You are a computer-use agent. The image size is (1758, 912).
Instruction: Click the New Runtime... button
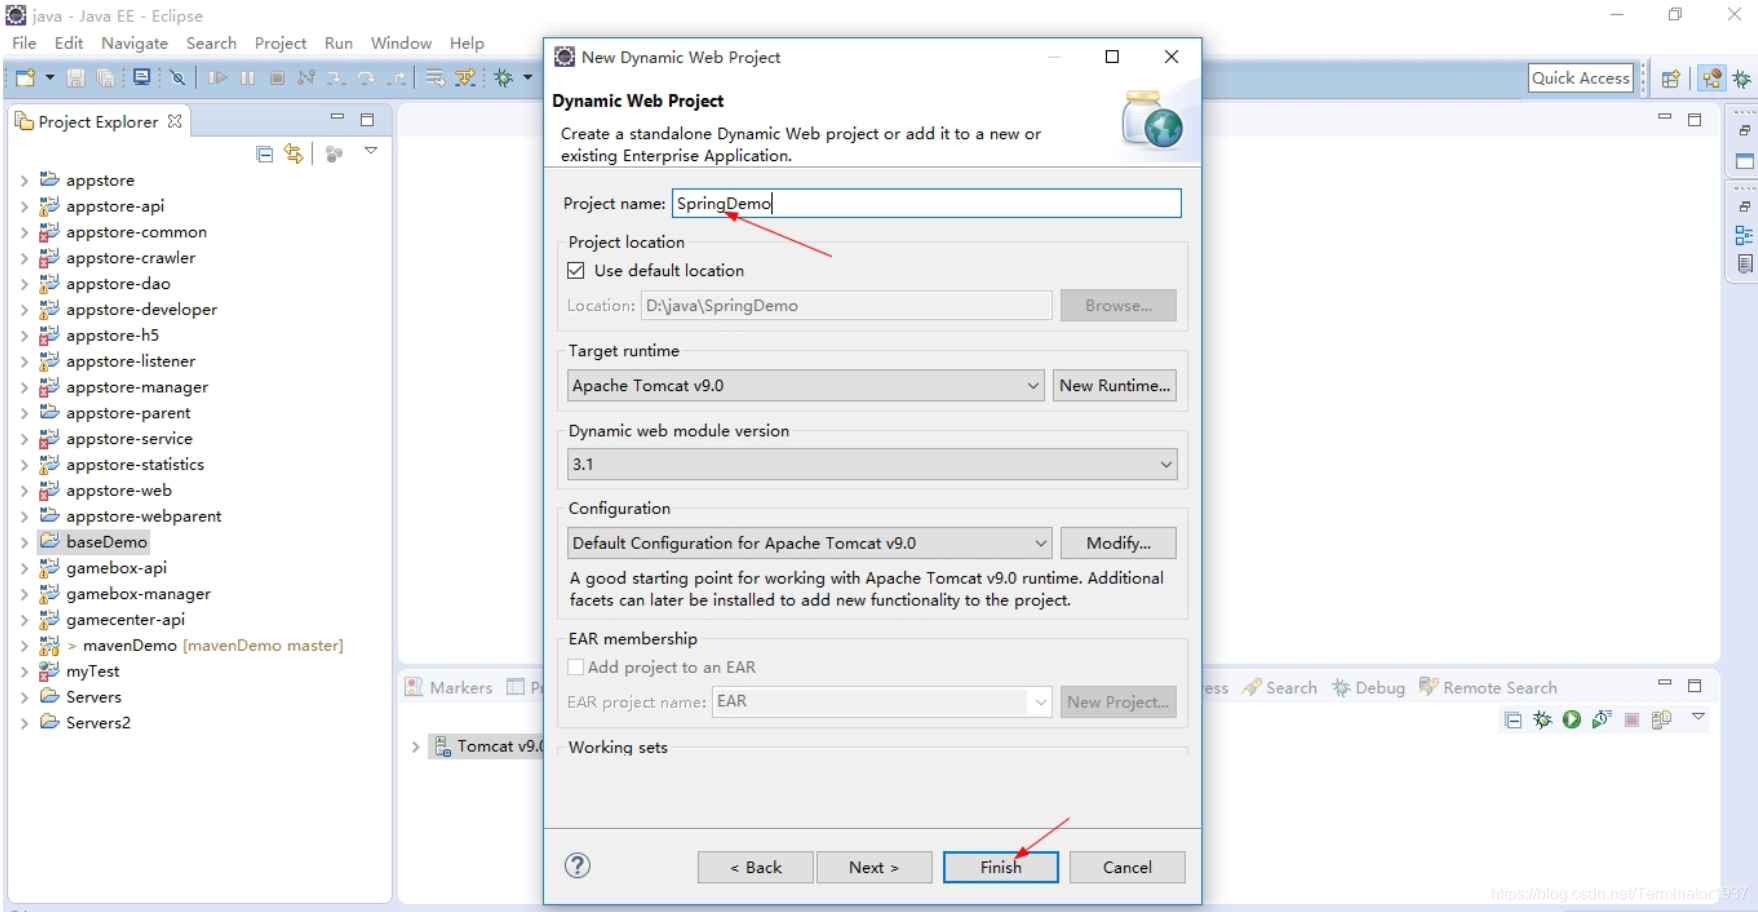point(1114,386)
